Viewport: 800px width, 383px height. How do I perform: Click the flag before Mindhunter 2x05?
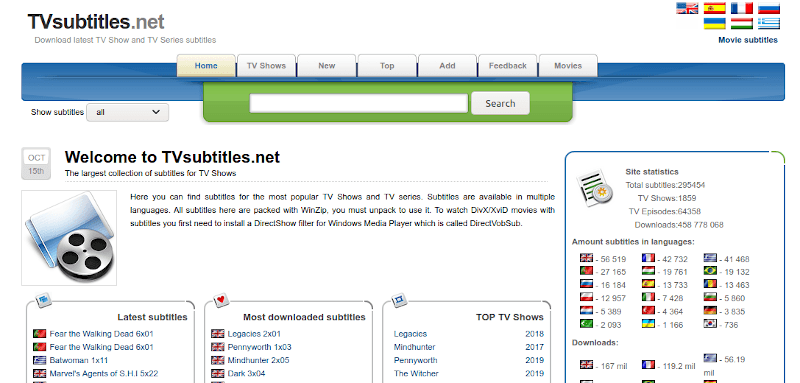217,360
